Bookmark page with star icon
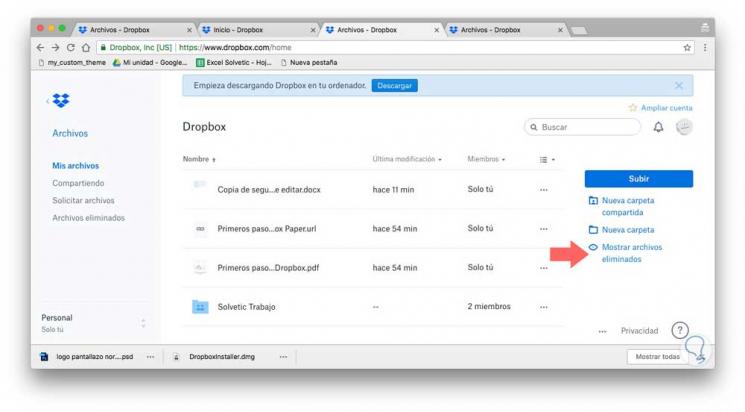The width and height of the screenshot is (745, 412). (687, 48)
